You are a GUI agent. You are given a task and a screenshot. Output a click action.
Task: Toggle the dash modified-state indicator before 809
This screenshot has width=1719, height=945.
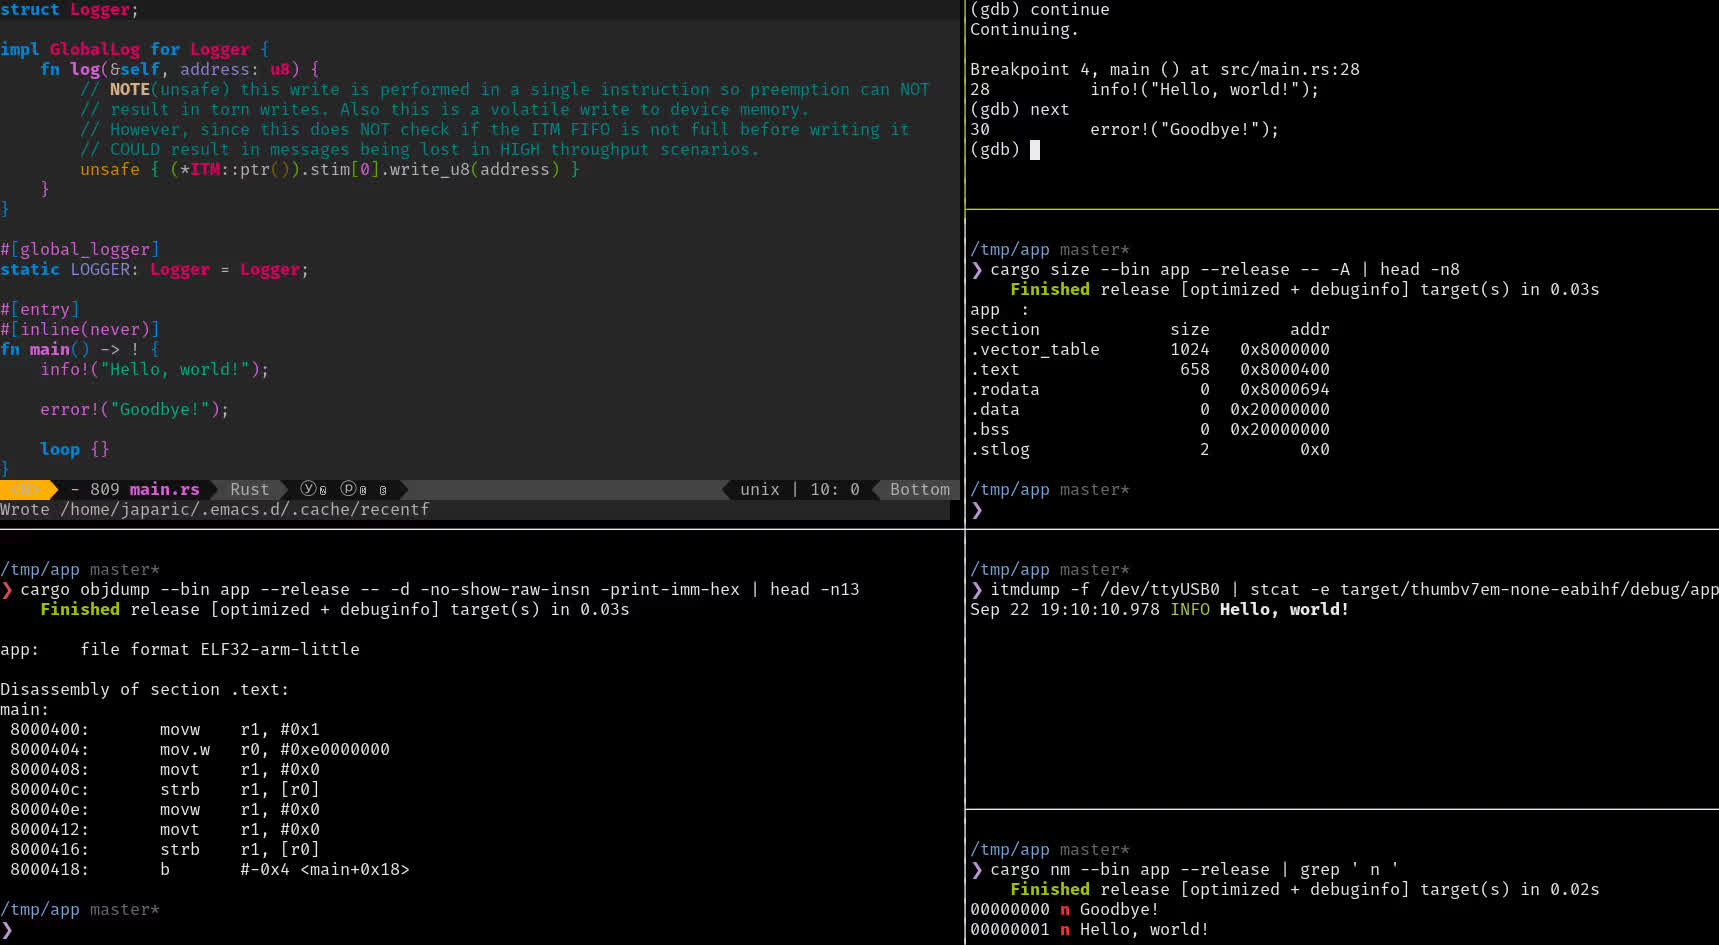tap(75, 489)
